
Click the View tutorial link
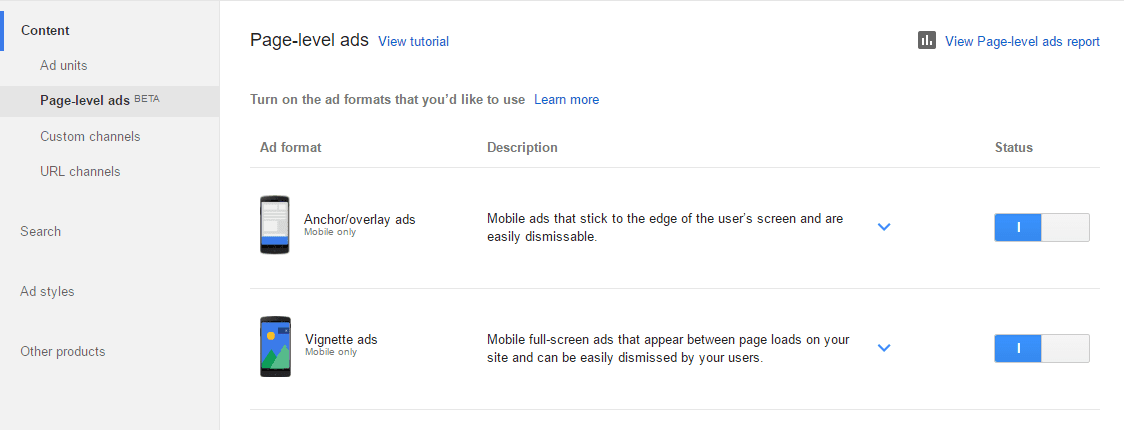(413, 42)
